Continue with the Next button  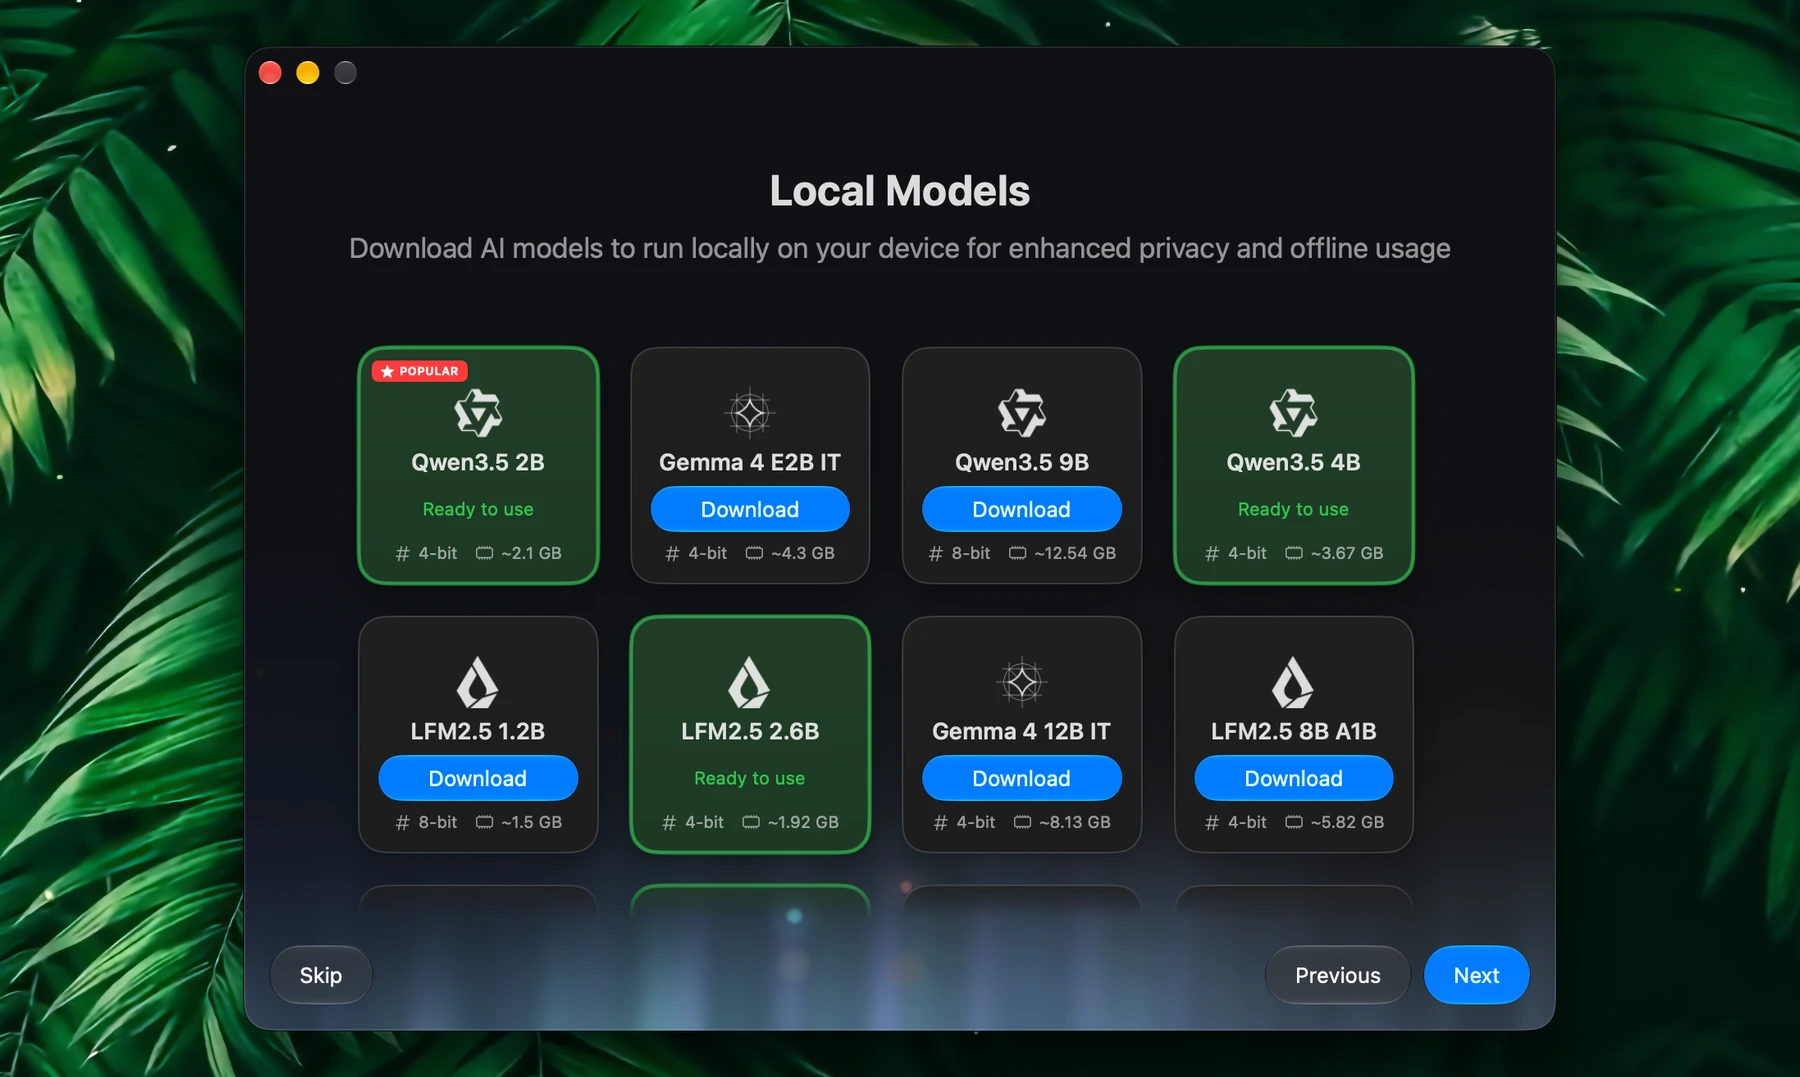tap(1477, 975)
